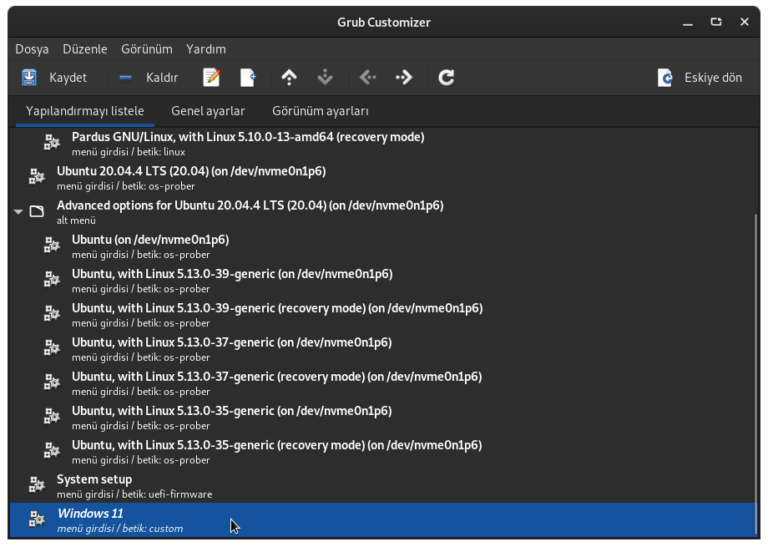Open the Dosya menu
This screenshot has width=768, height=547.
(x=32, y=49)
